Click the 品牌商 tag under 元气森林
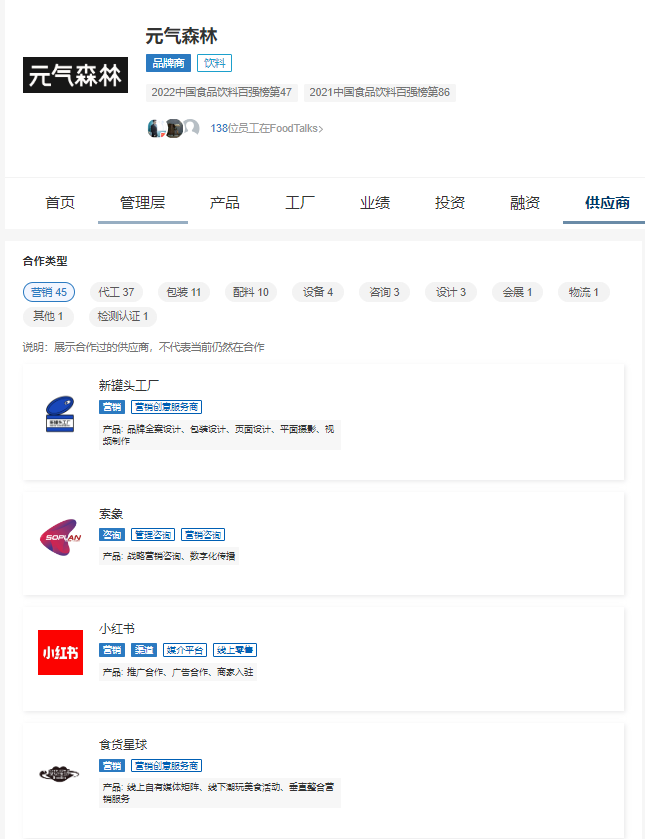This screenshot has width=645, height=839. coord(169,63)
